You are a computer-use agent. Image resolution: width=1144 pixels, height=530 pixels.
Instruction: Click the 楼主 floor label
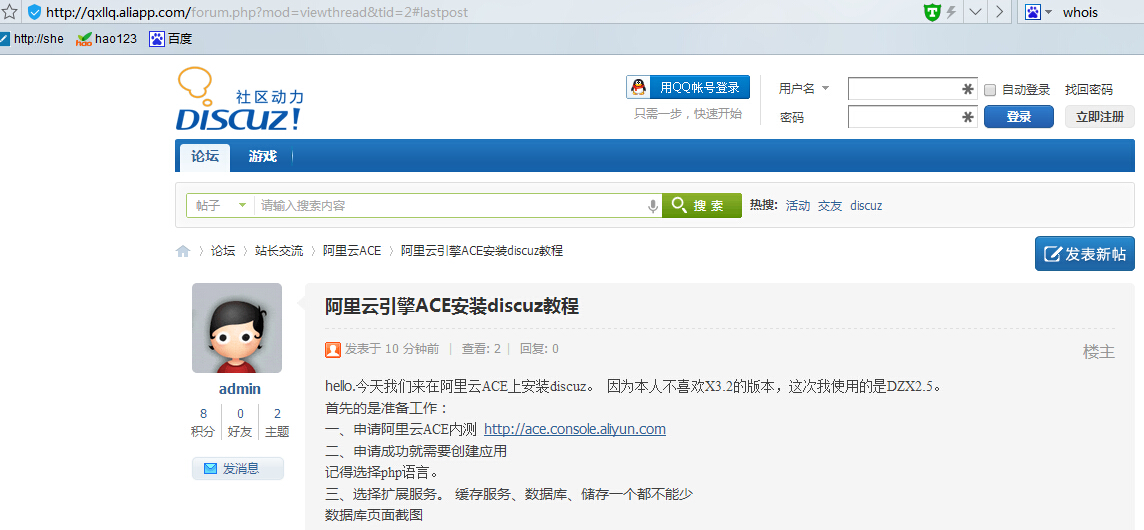1099,353
